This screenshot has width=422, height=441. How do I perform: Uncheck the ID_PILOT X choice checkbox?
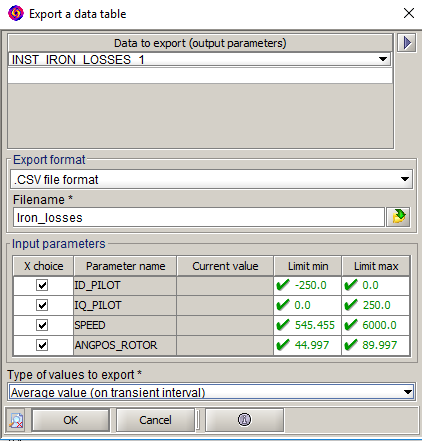[42, 285]
